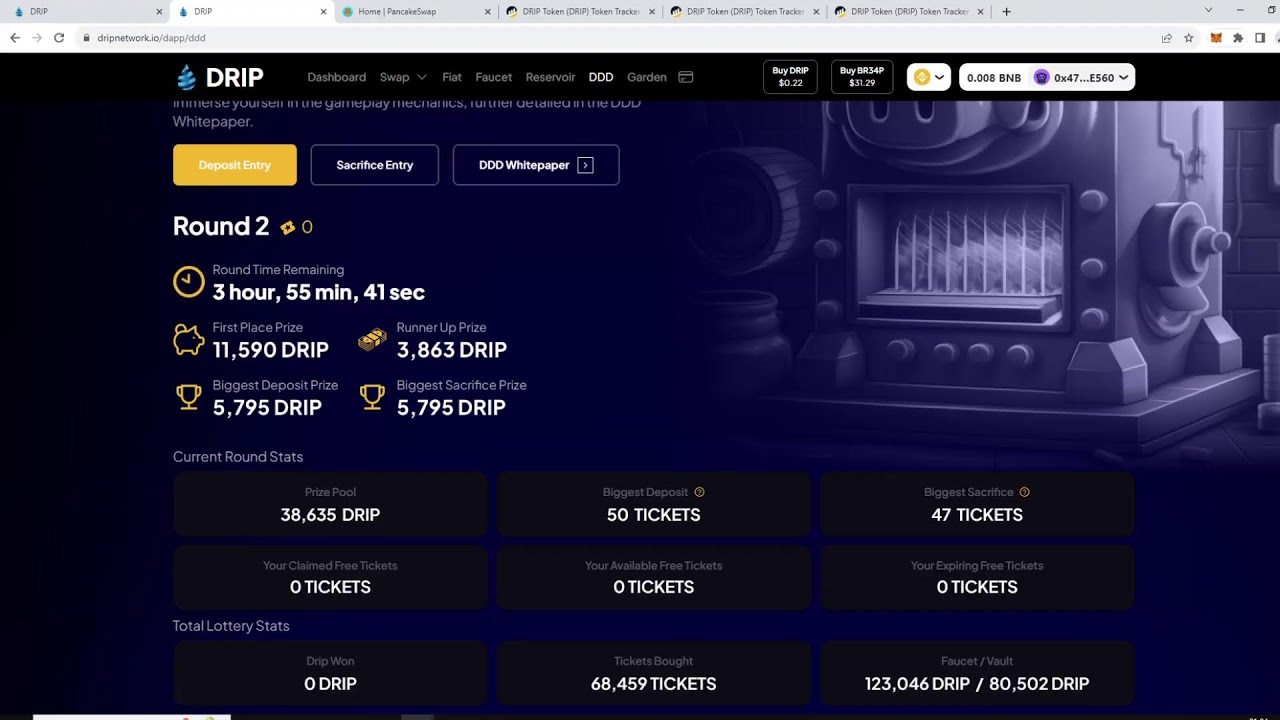Click the Deposit Entry button

point(235,165)
